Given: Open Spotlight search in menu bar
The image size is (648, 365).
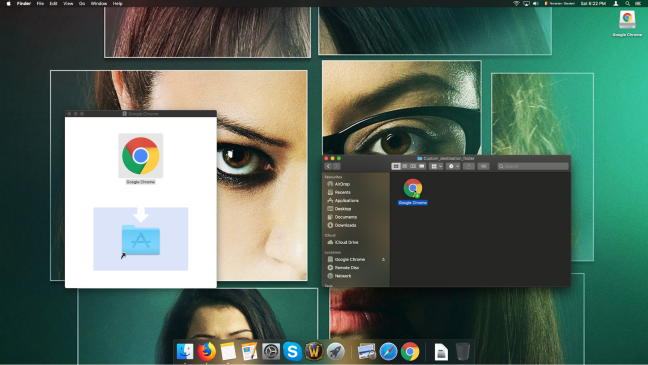Looking at the screenshot, I should pos(627,3).
